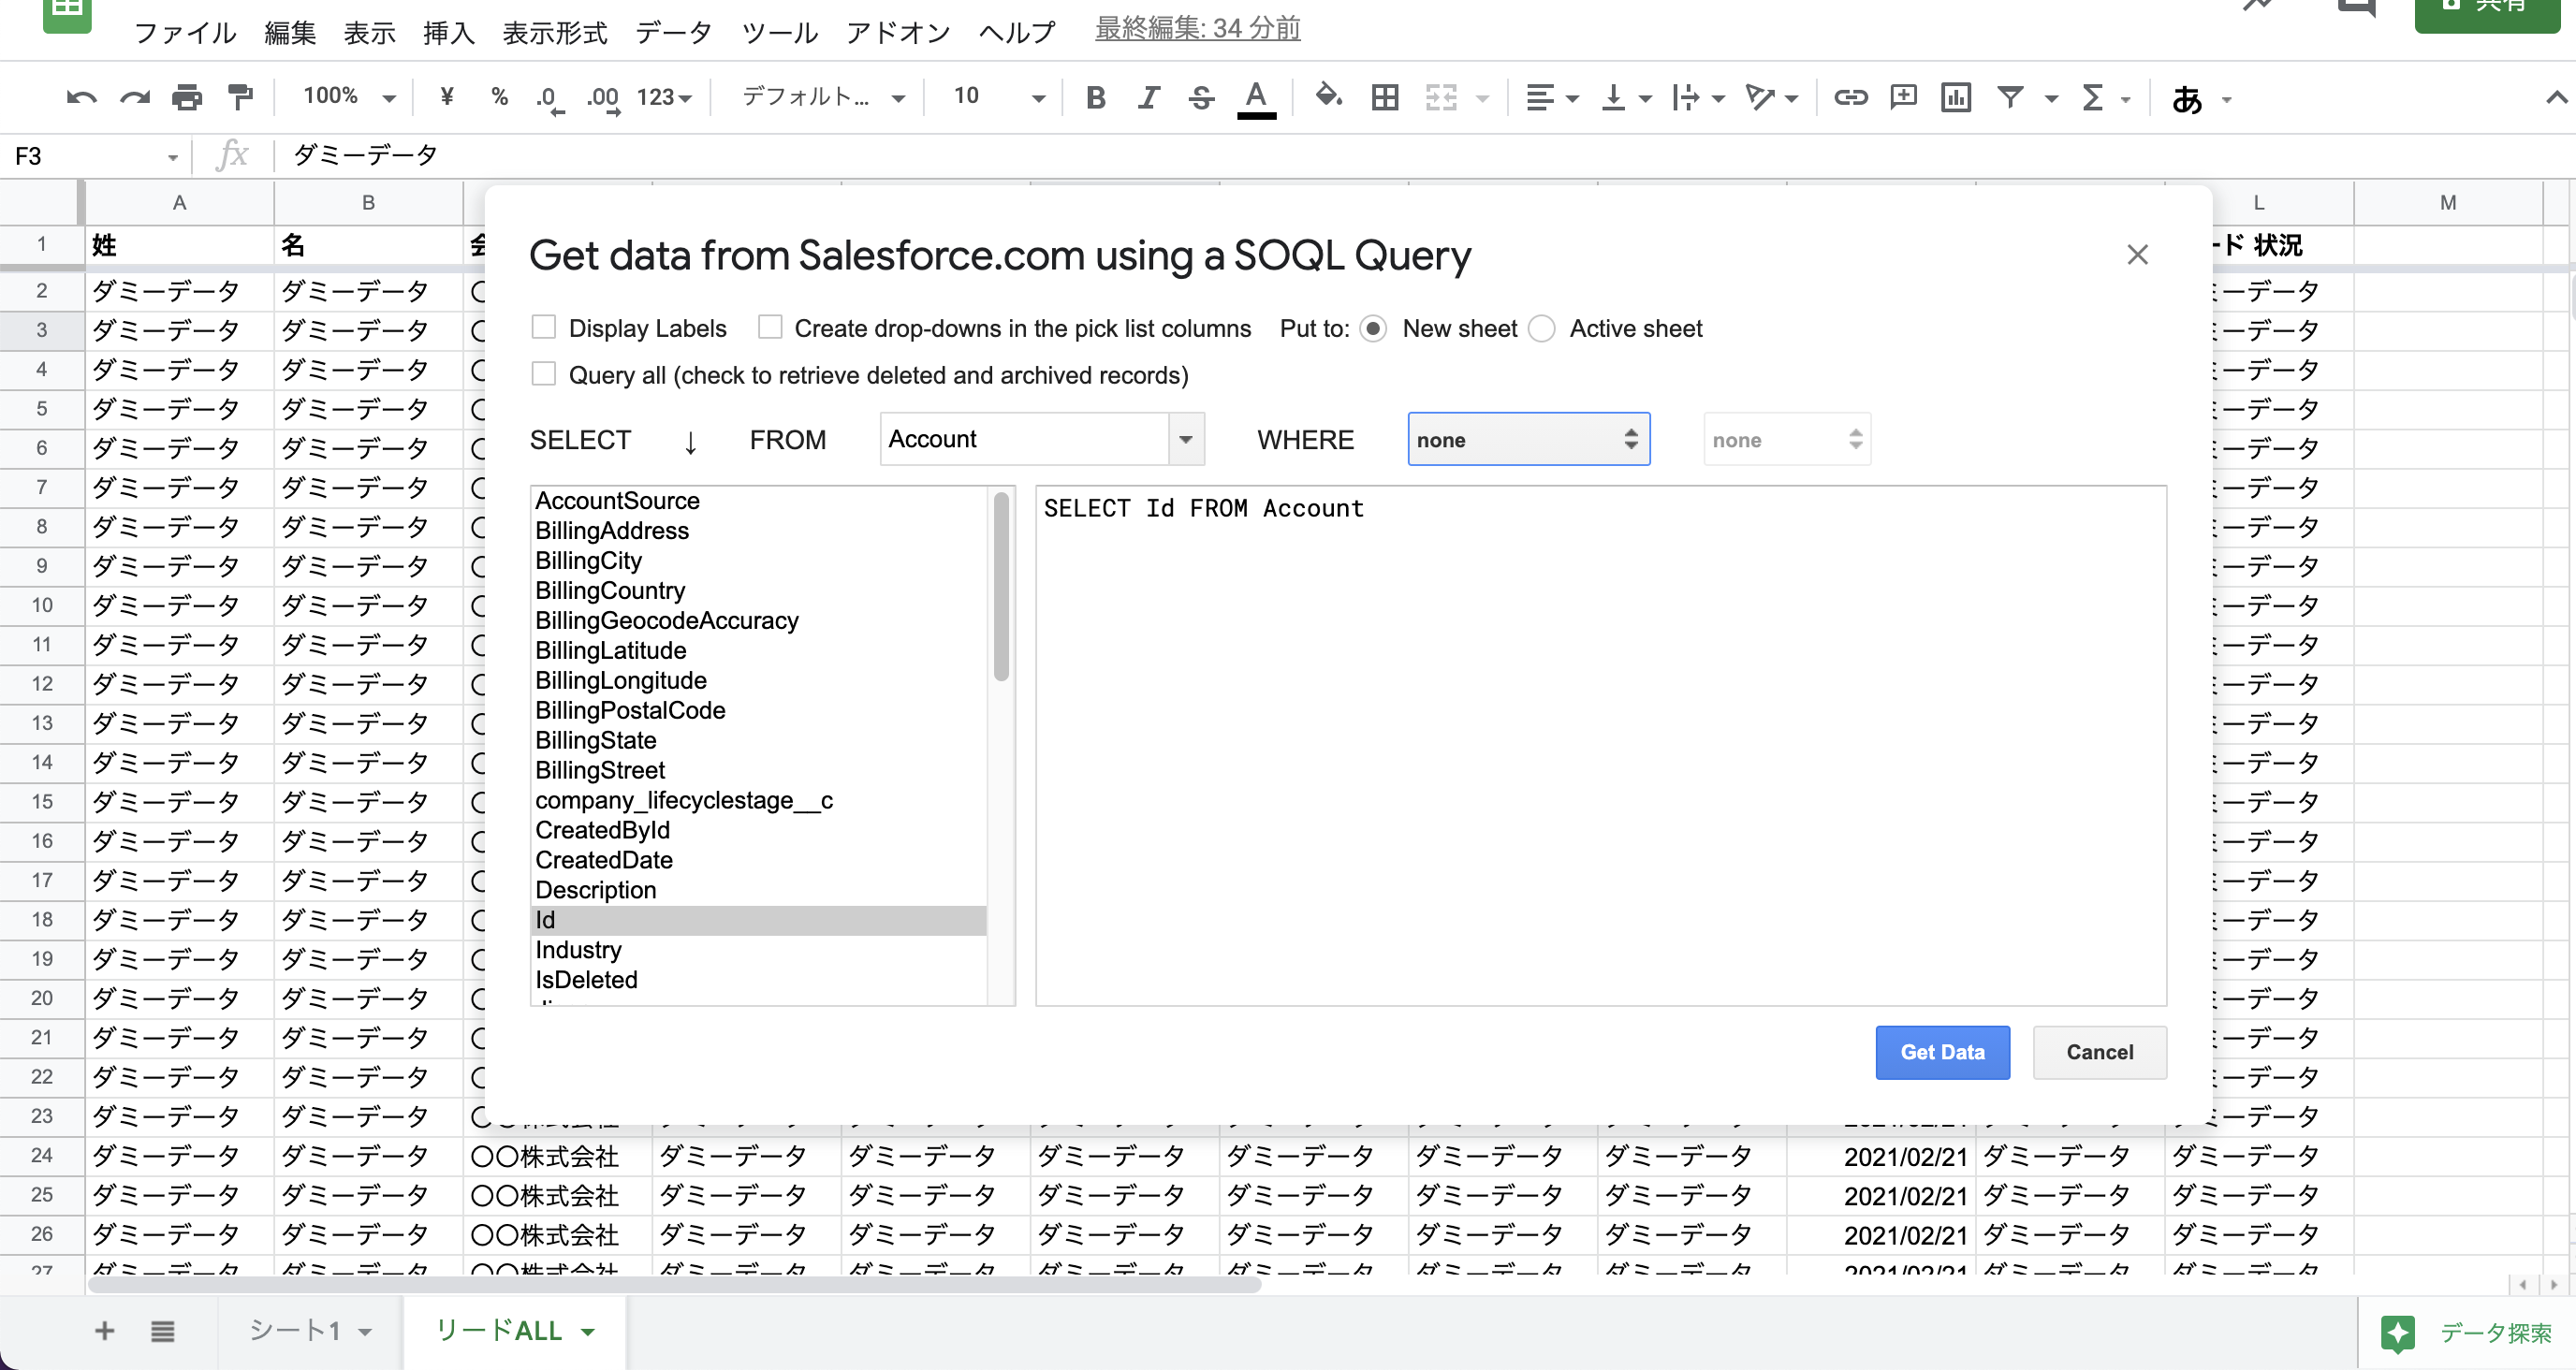Screen dimensions: 2576x1370
Task: Click the Get Data button
Action: click(1942, 1052)
